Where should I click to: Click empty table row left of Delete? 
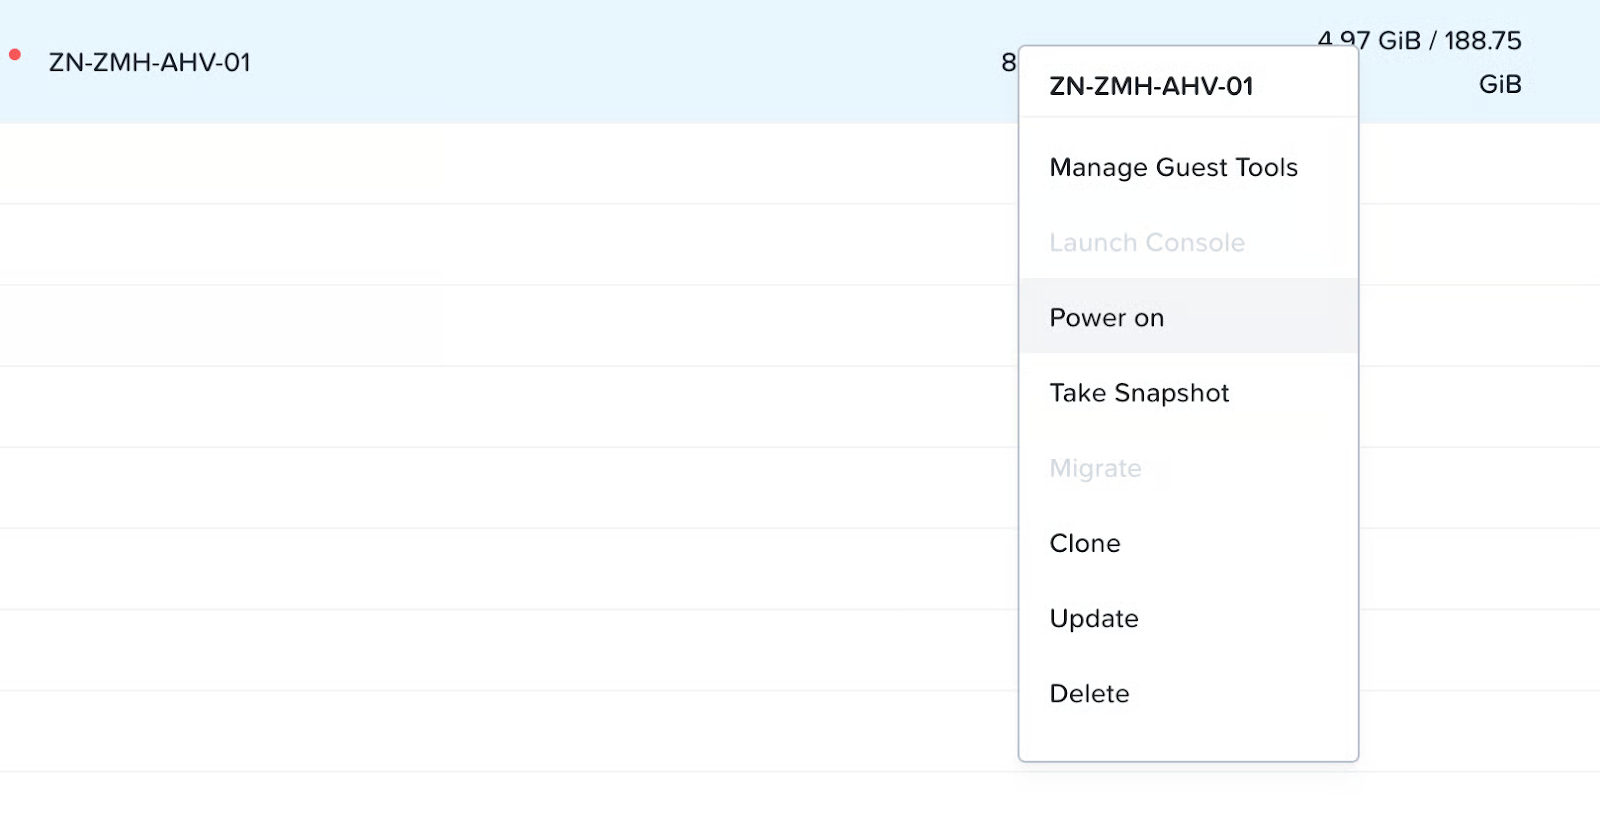(500, 731)
